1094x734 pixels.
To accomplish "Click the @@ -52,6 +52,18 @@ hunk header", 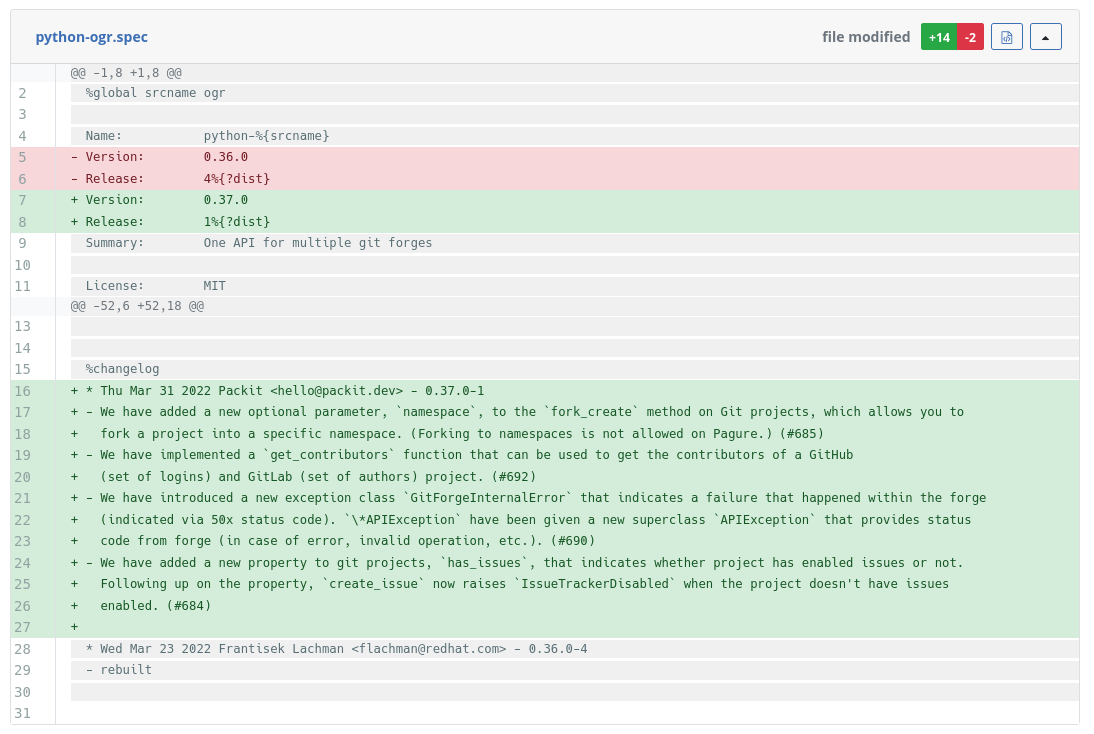I will (137, 305).
